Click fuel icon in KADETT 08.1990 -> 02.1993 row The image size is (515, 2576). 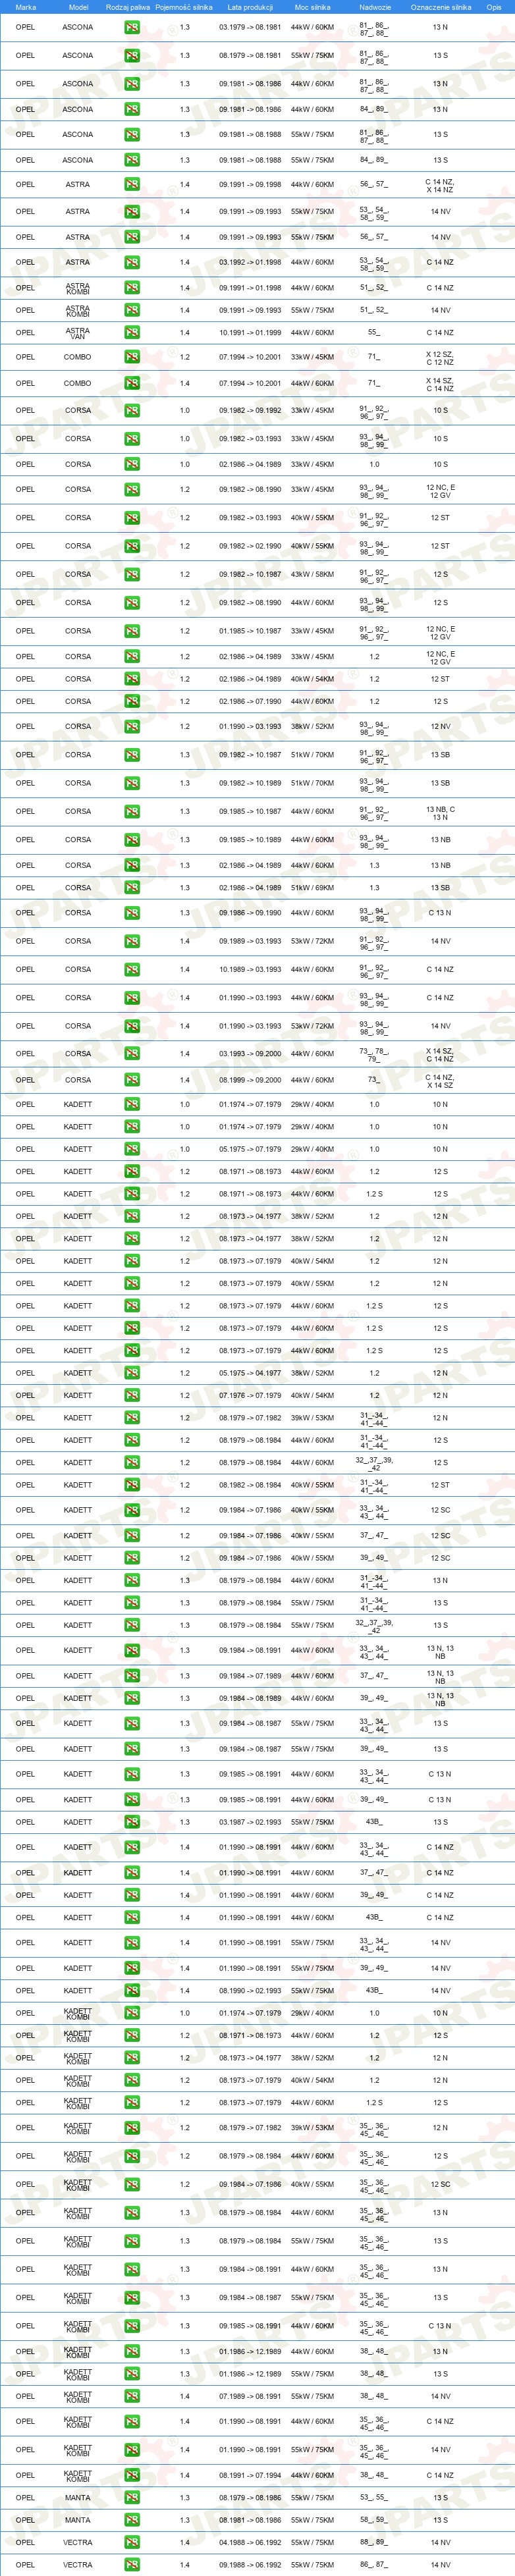click(x=132, y=1991)
